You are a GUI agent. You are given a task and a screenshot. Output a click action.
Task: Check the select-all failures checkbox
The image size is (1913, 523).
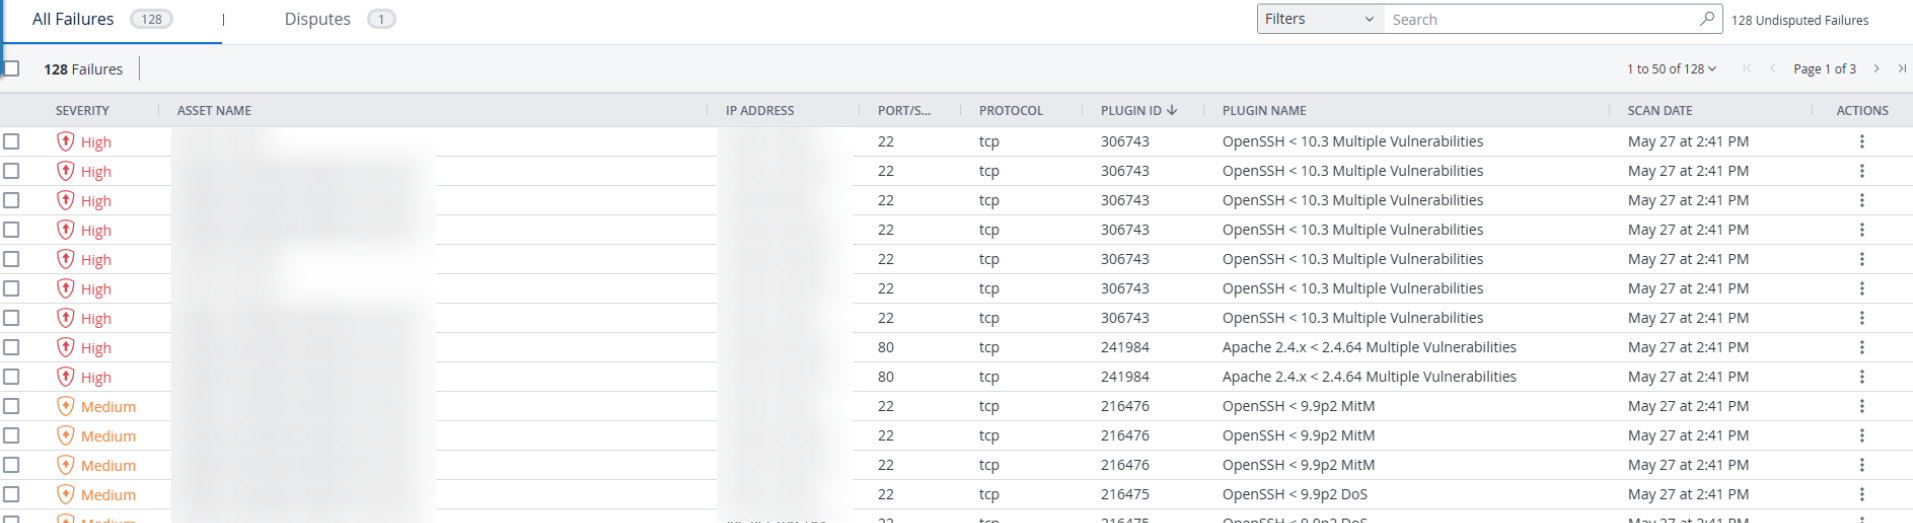coord(11,69)
